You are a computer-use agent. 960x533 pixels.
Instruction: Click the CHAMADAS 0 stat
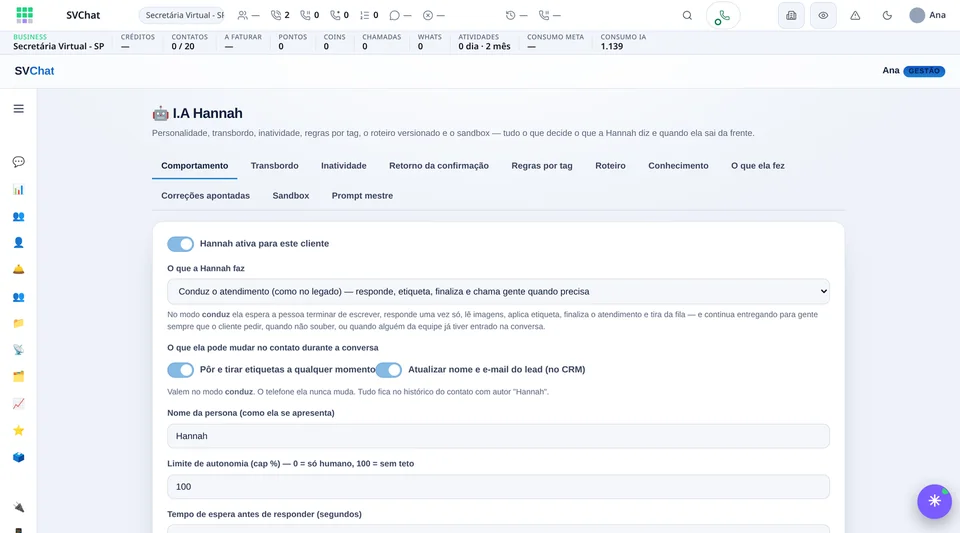[381, 42]
